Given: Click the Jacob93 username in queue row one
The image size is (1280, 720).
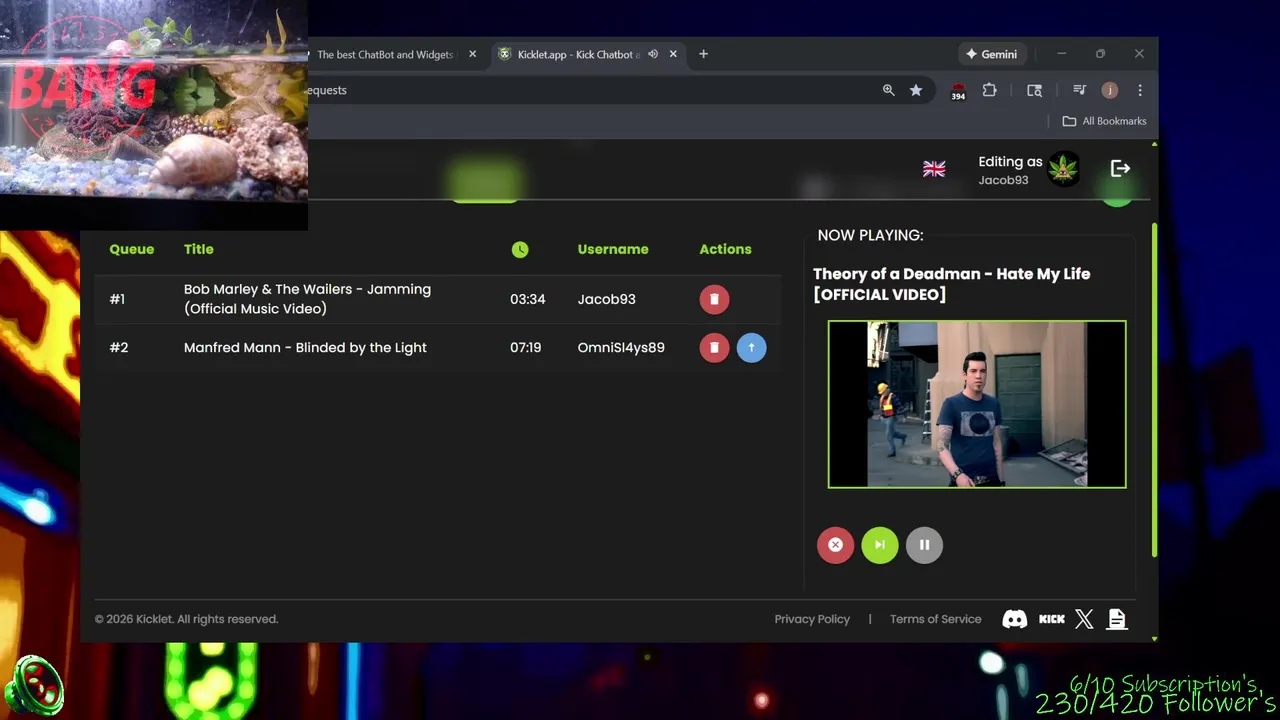Looking at the screenshot, I should click(606, 299).
